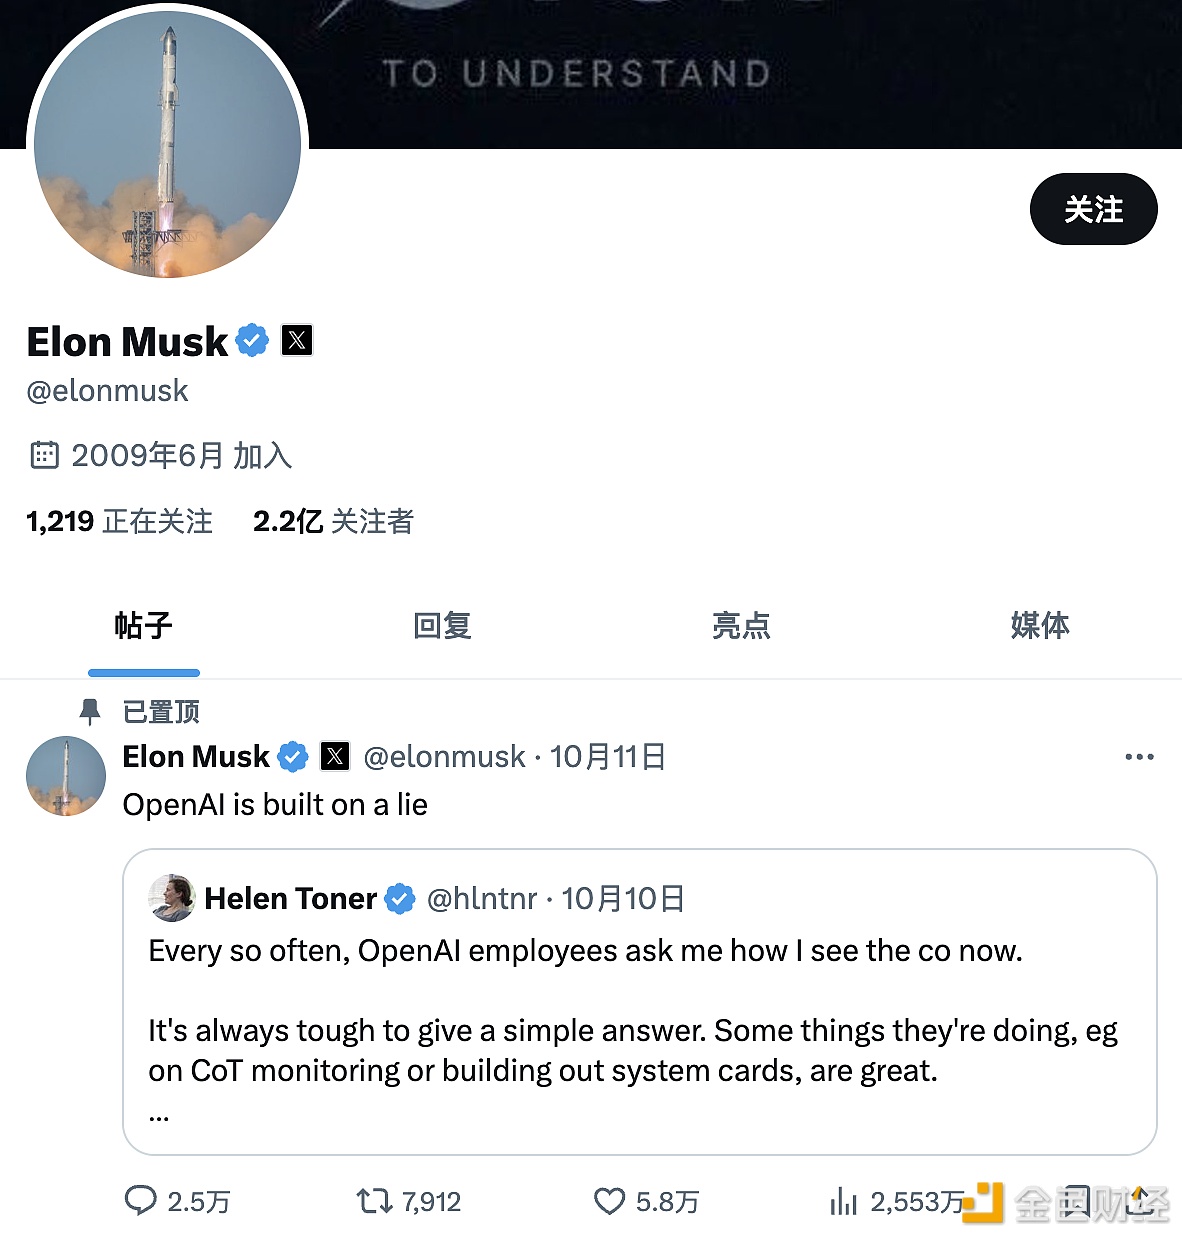Click the view count bar chart icon
The image size is (1182, 1236).
pyautogui.click(x=844, y=1200)
